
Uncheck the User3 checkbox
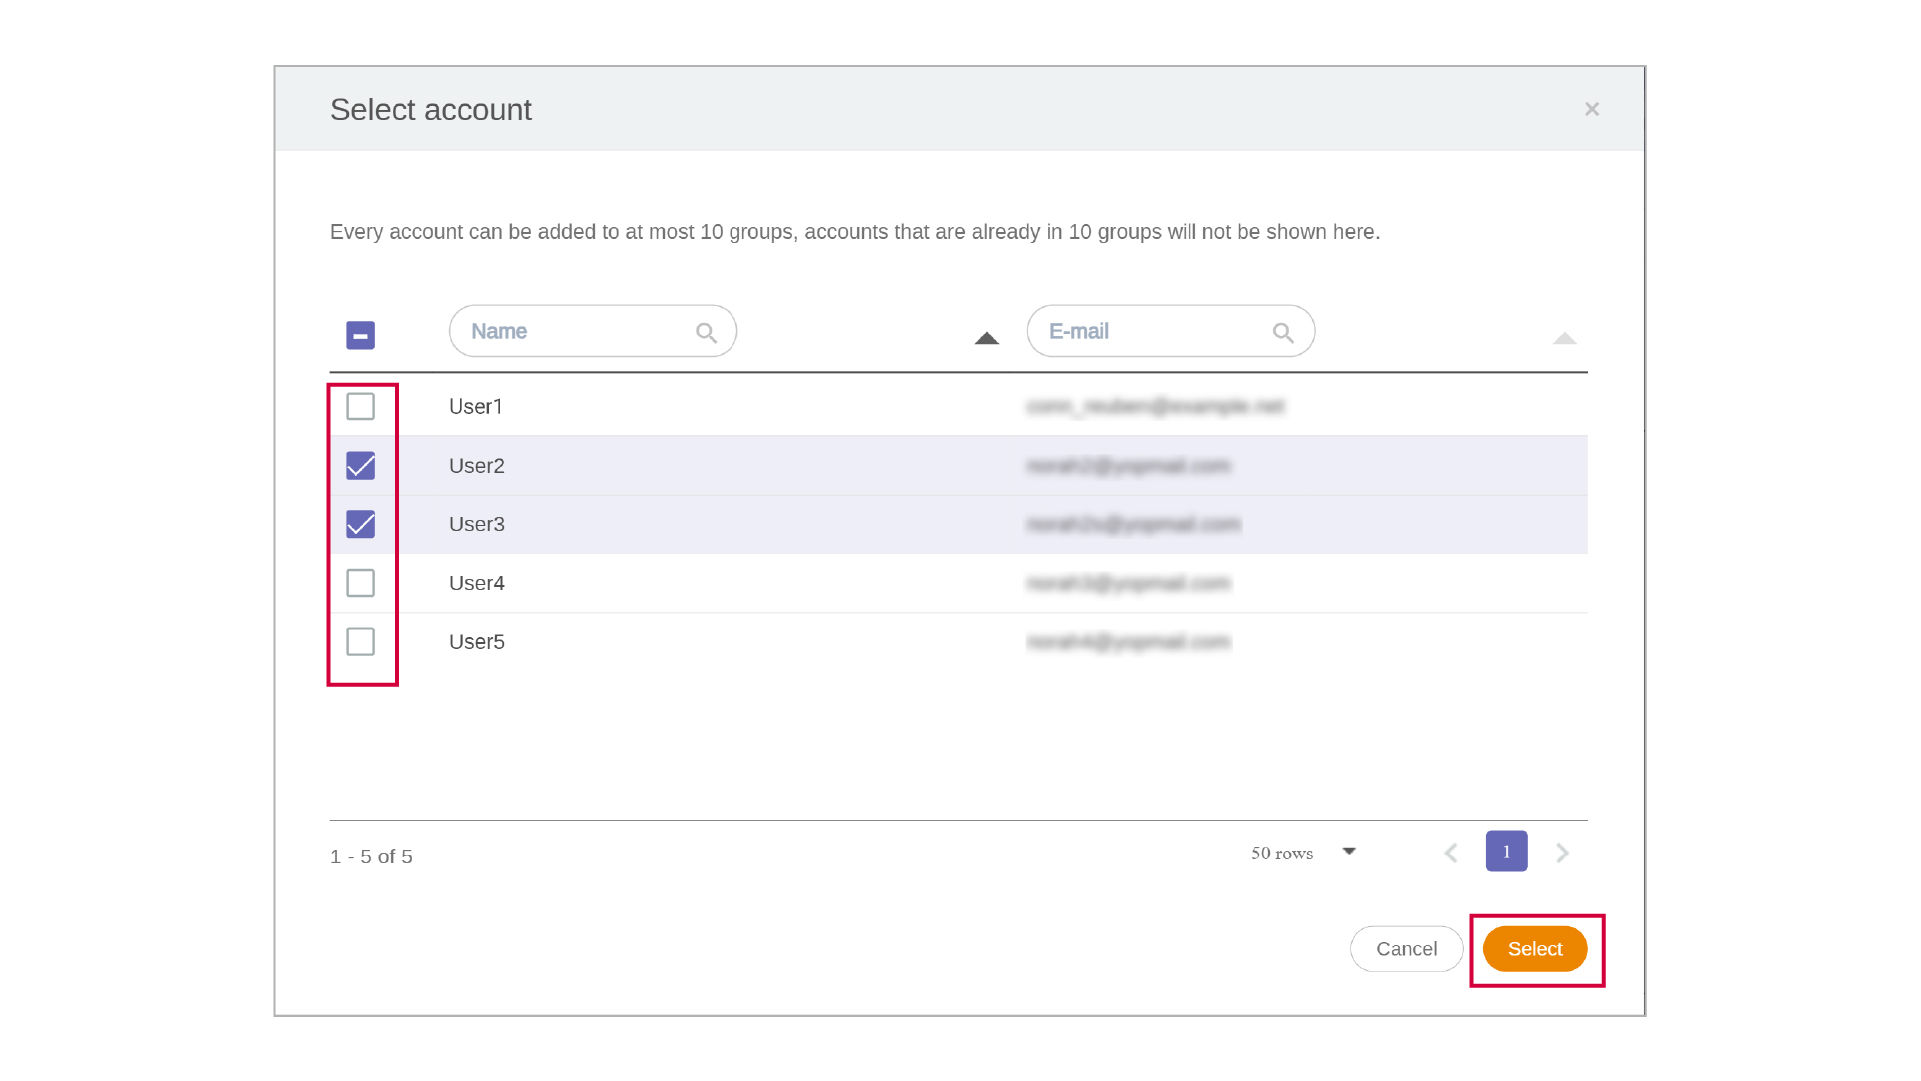pos(360,524)
